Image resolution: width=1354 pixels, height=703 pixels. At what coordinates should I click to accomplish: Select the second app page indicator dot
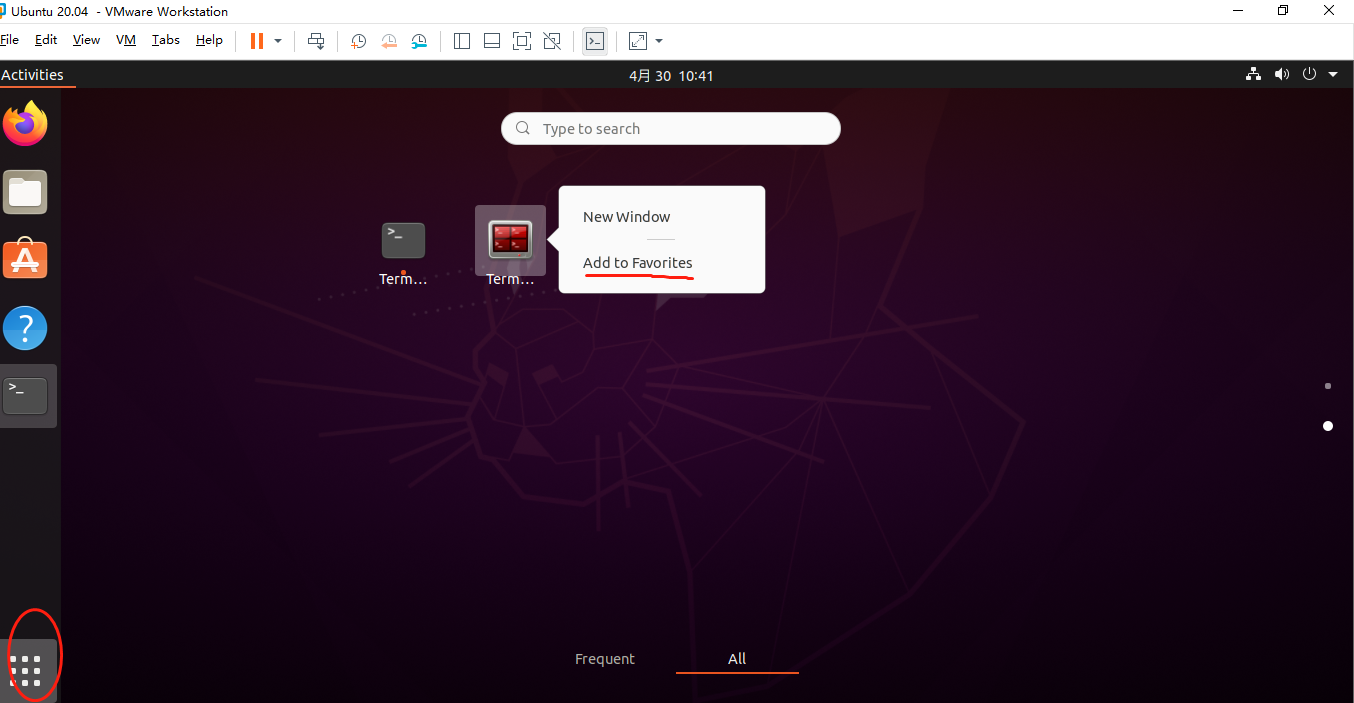point(1328,426)
